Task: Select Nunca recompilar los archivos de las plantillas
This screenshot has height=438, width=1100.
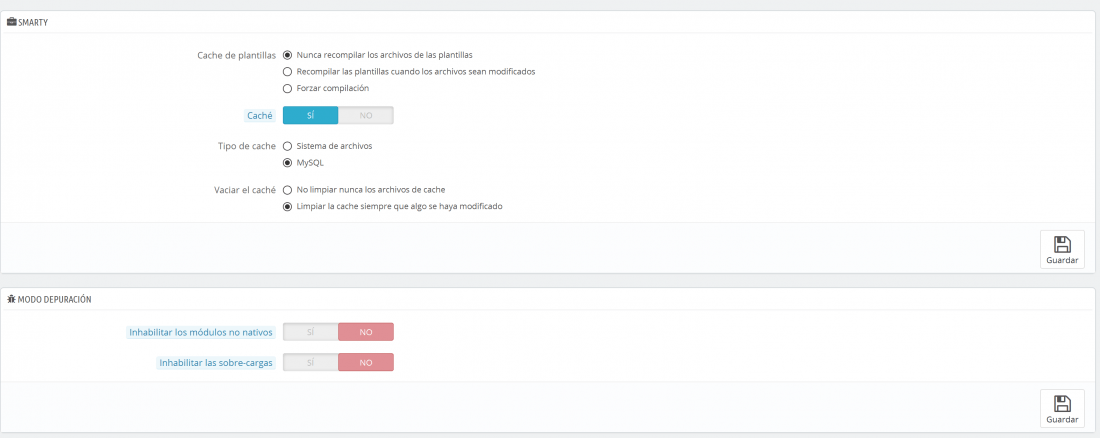Action: pyautogui.click(x=287, y=54)
